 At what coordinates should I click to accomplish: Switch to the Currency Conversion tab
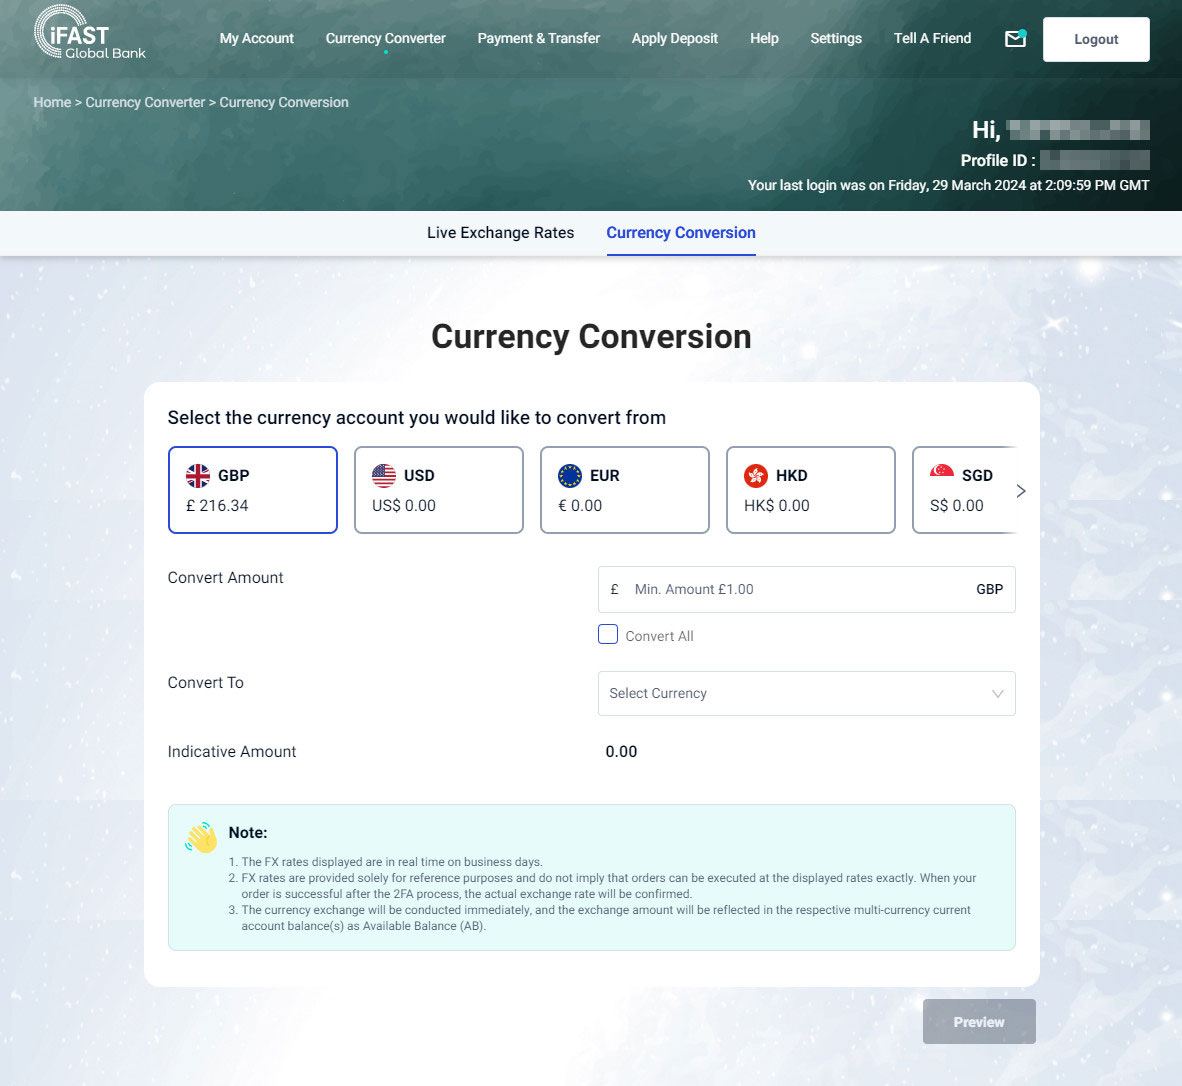681,233
